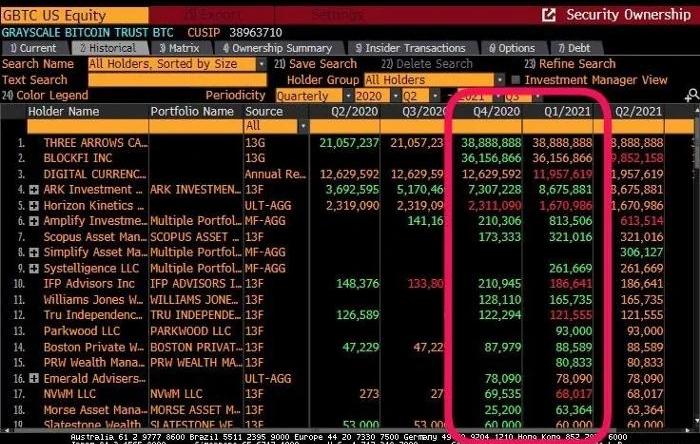Switch to the Ownership Summary tab
Image resolution: width=700 pixels, height=444 pixels.
pyautogui.click(x=288, y=48)
